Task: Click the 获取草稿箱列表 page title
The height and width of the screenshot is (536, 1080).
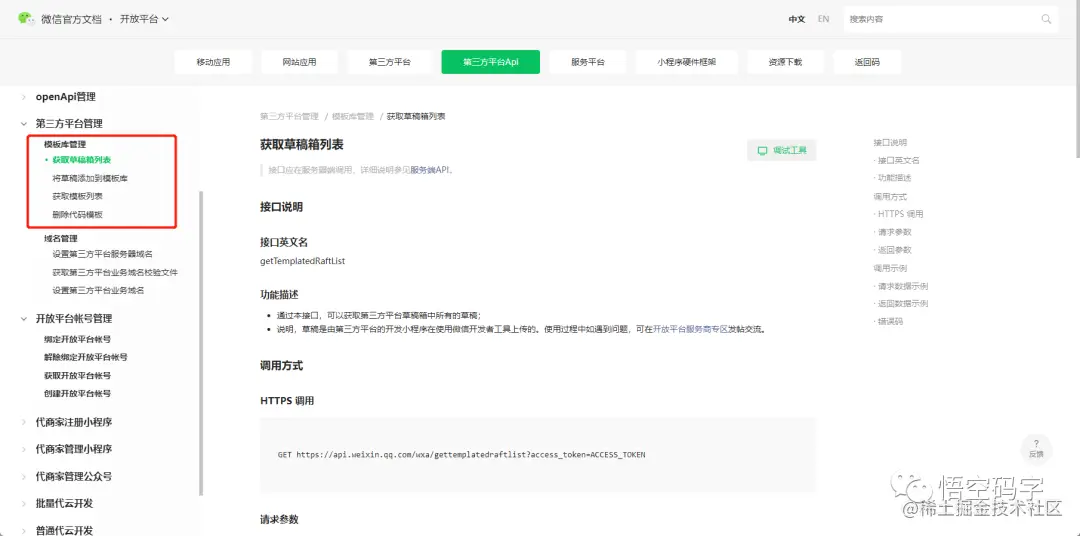Action: coord(302,145)
